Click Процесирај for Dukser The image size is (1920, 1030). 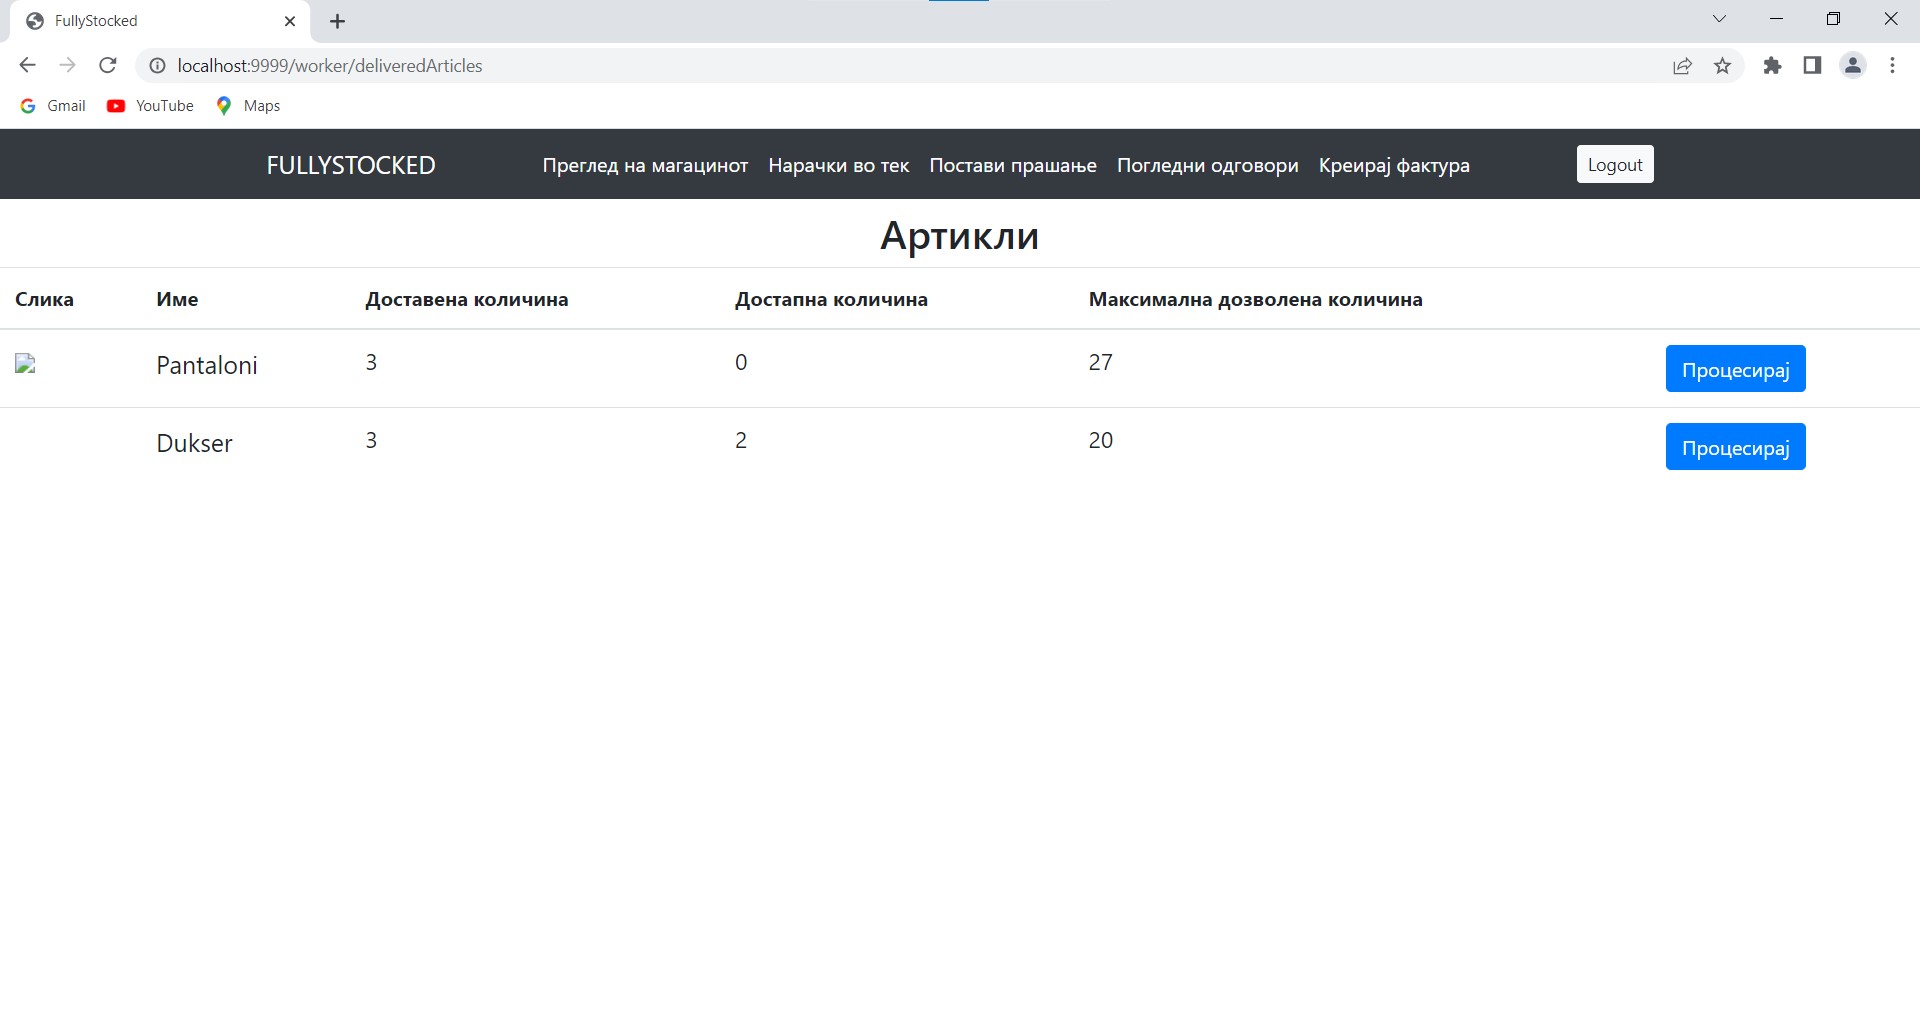click(x=1735, y=447)
